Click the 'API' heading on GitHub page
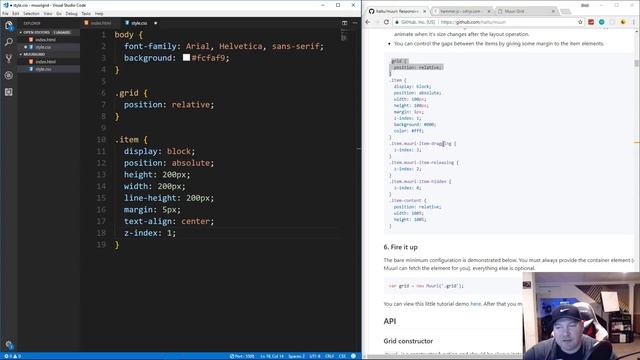640x360 pixels. tap(390, 321)
